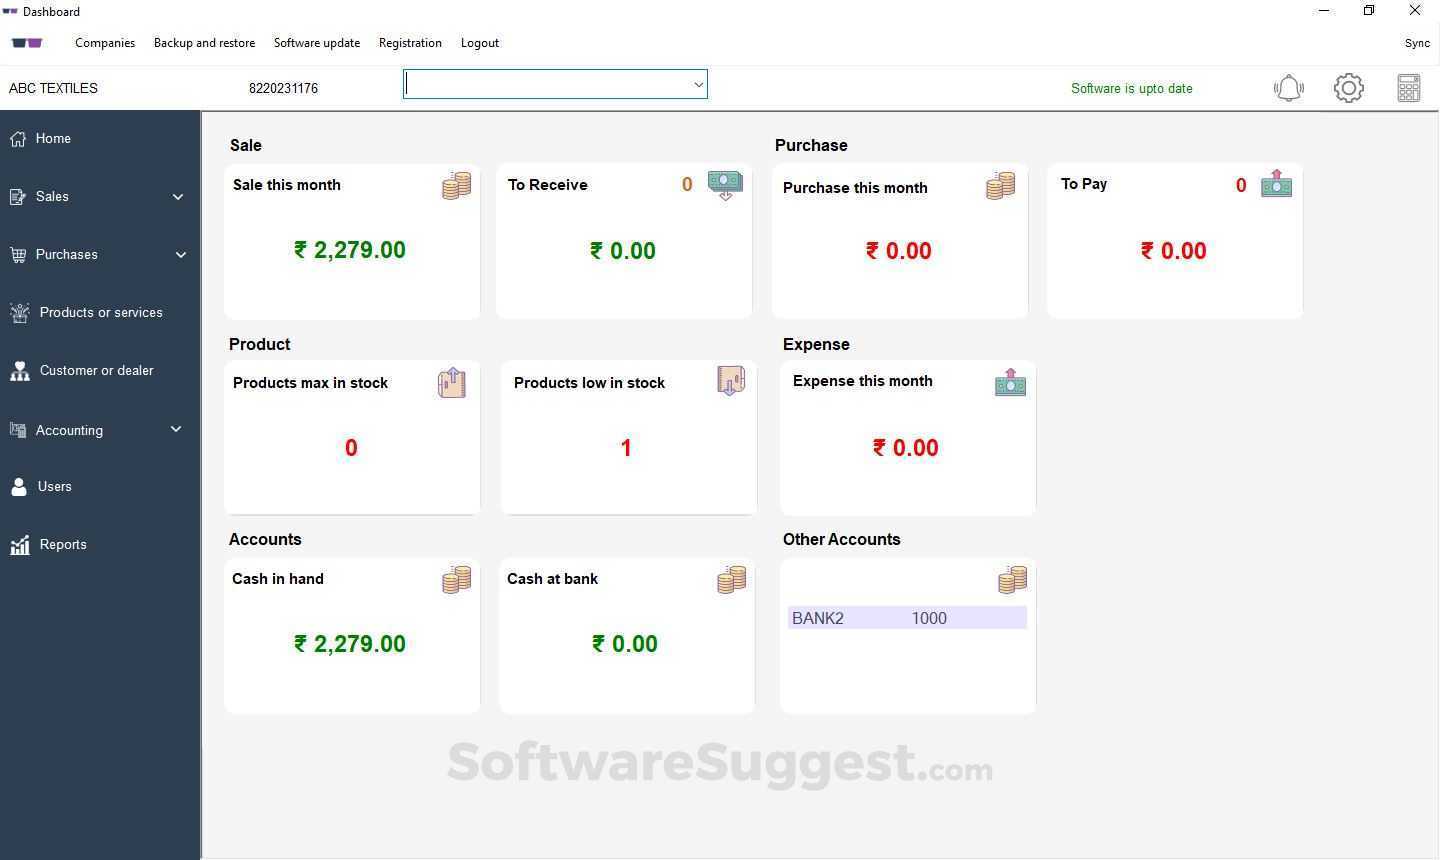Open Reports from the sidebar
Image resolution: width=1440 pixels, height=860 pixels.
pos(63,544)
